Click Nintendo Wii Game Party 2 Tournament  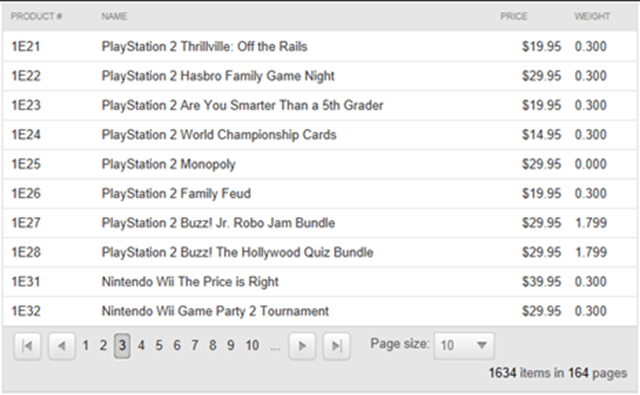coord(215,311)
